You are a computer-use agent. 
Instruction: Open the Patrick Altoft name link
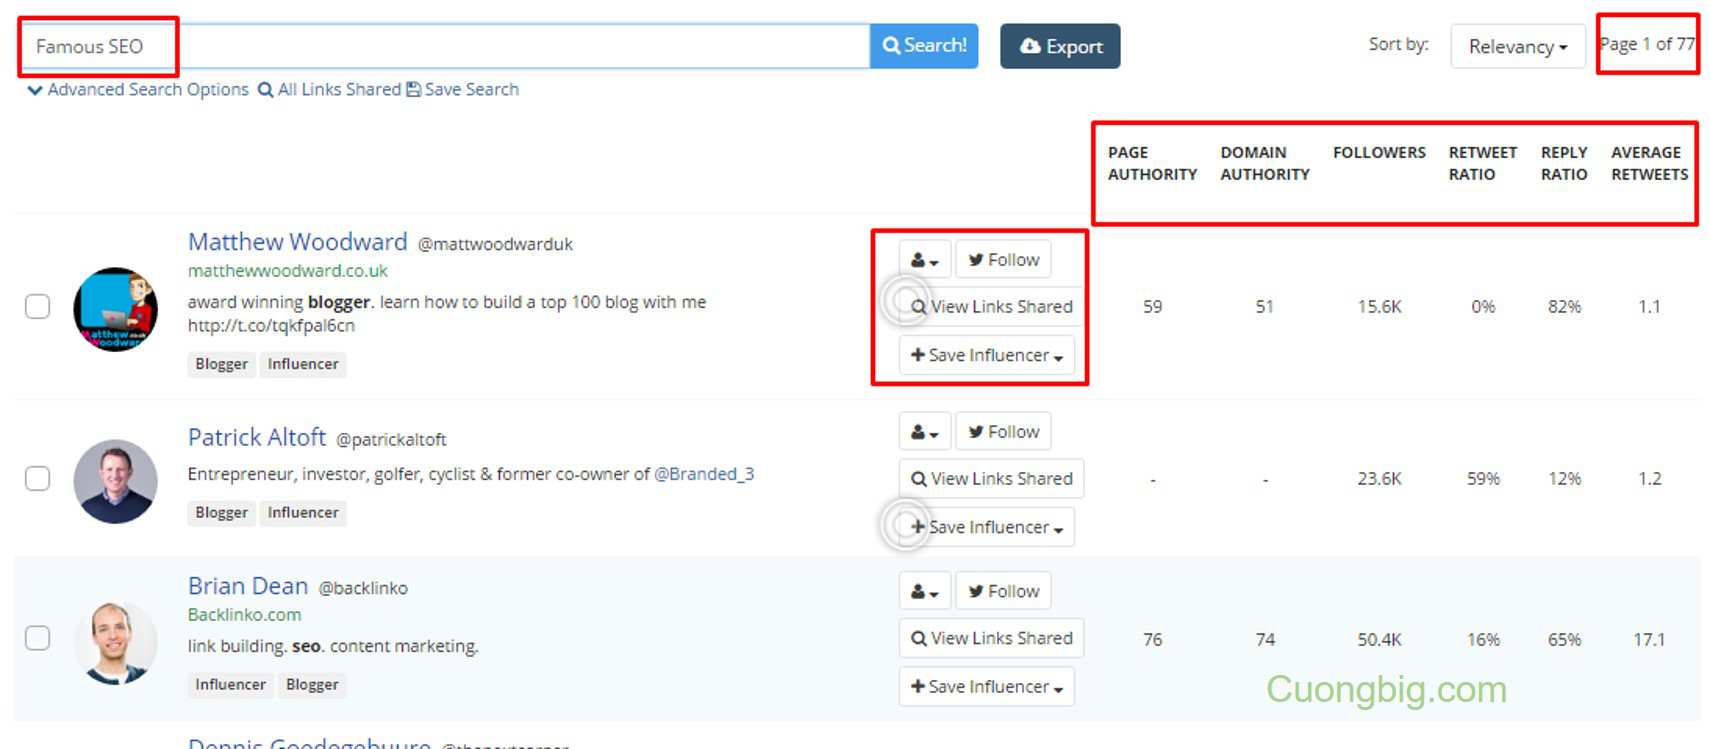pyautogui.click(x=257, y=438)
